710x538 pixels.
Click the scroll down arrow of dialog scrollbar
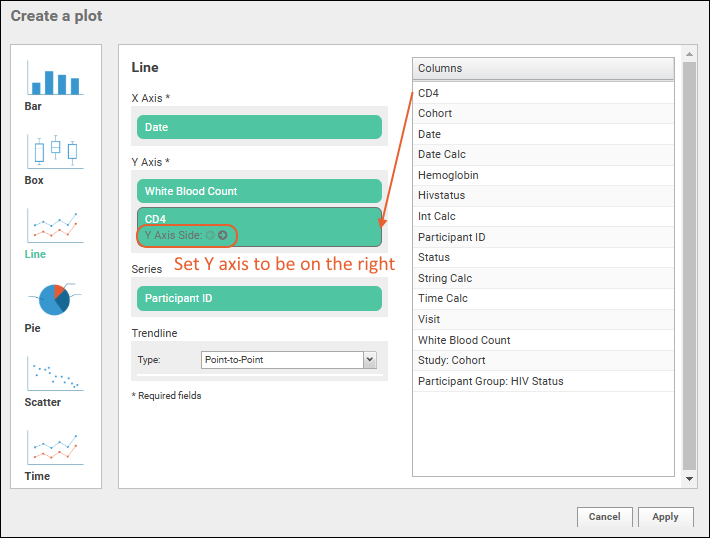(689, 479)
